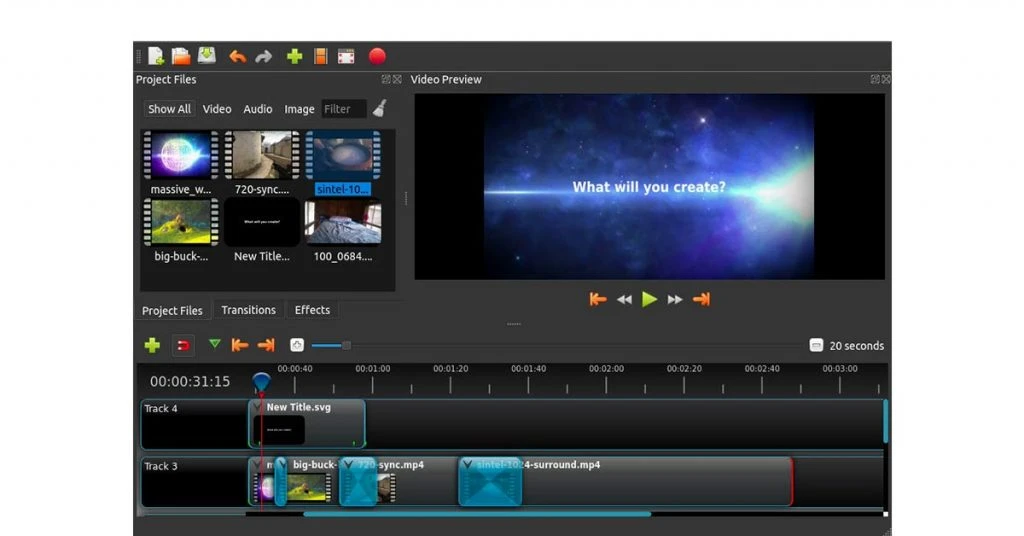
Task: Click the New Project icon
Action: [156, 56]
